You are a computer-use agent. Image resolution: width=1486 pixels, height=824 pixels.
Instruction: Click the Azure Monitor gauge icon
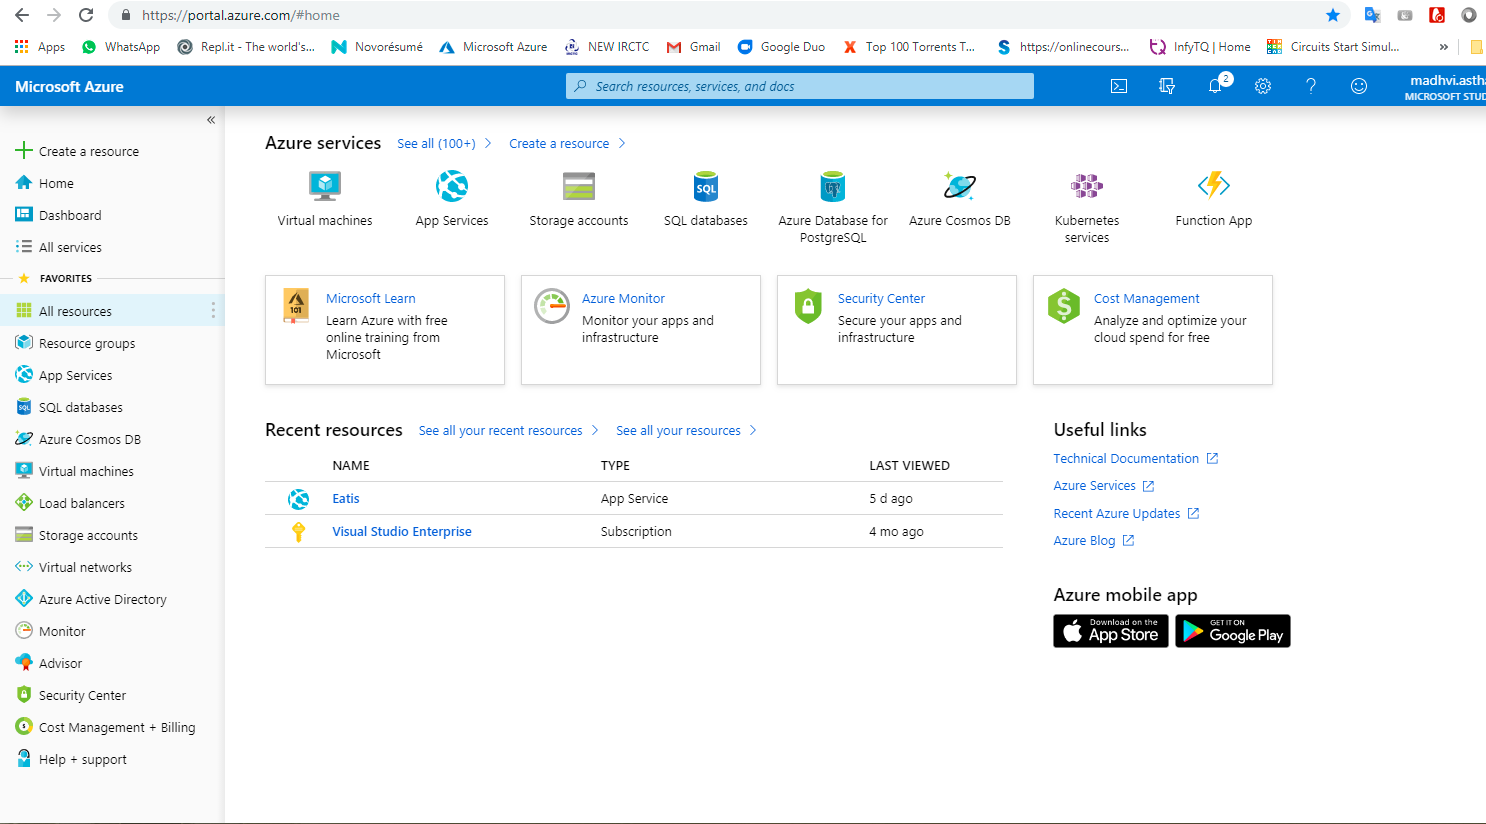552,306
